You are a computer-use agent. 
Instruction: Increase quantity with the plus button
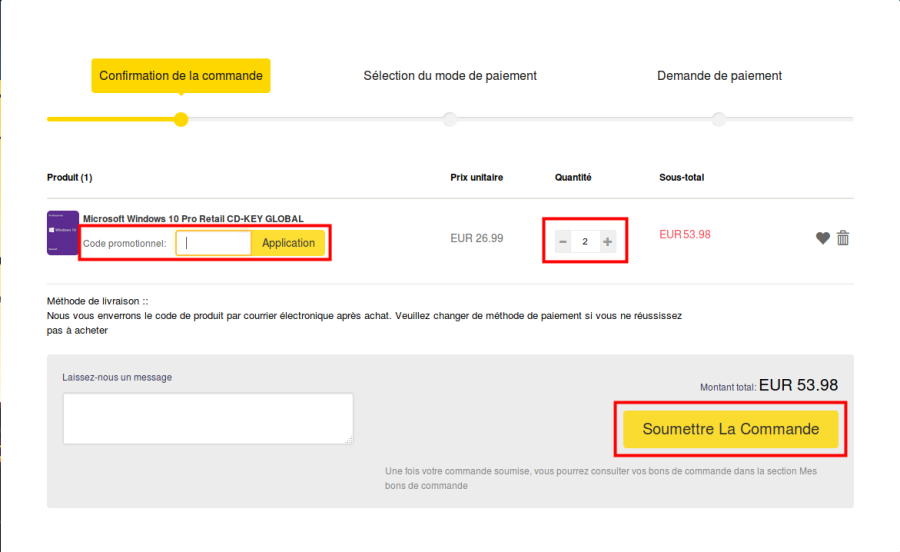point(607,242)
